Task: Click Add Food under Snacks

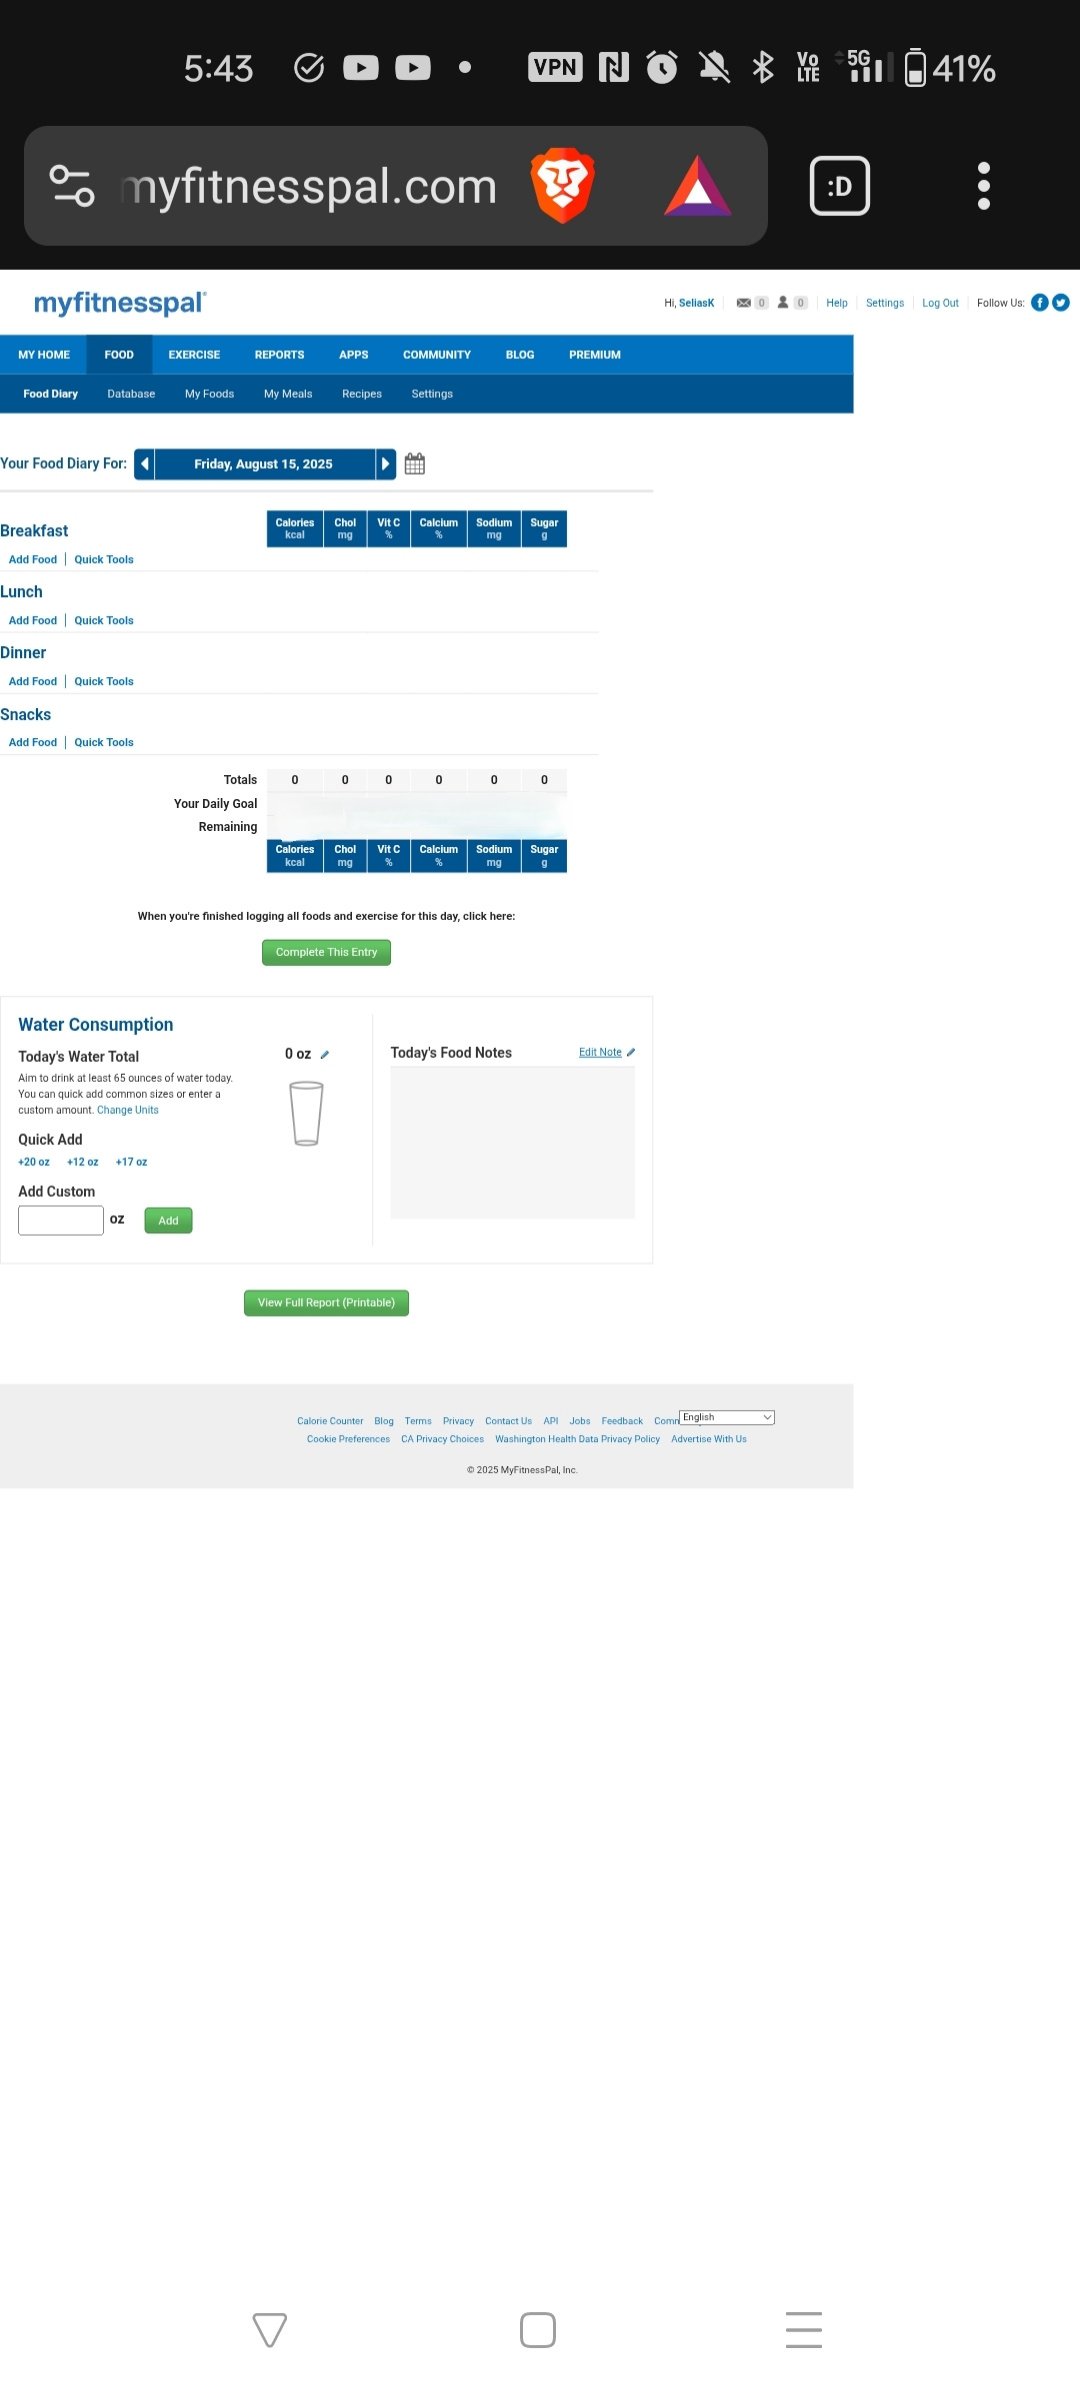Action: click(x=33, y=743)
